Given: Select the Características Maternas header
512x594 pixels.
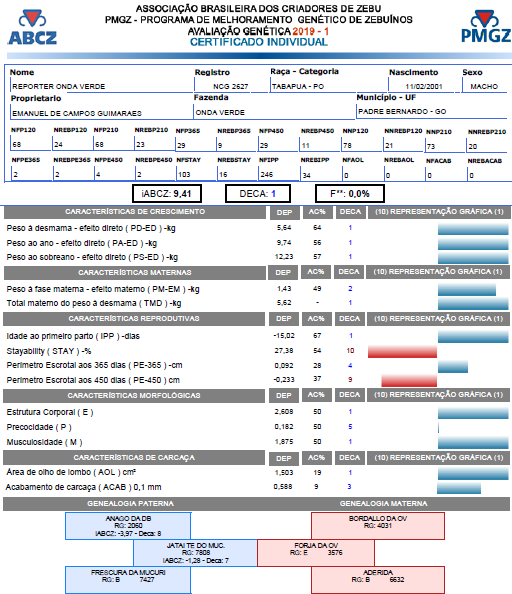Looking at the screenshot, I should 135,272.
